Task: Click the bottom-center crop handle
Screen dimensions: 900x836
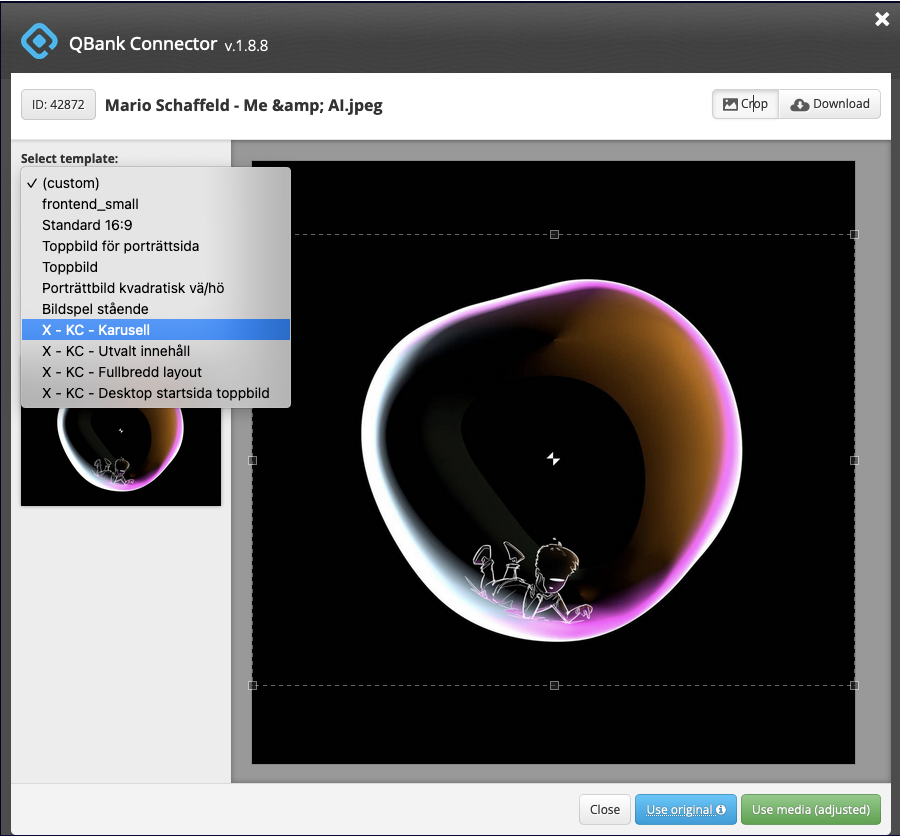Action: coord(554,685)
